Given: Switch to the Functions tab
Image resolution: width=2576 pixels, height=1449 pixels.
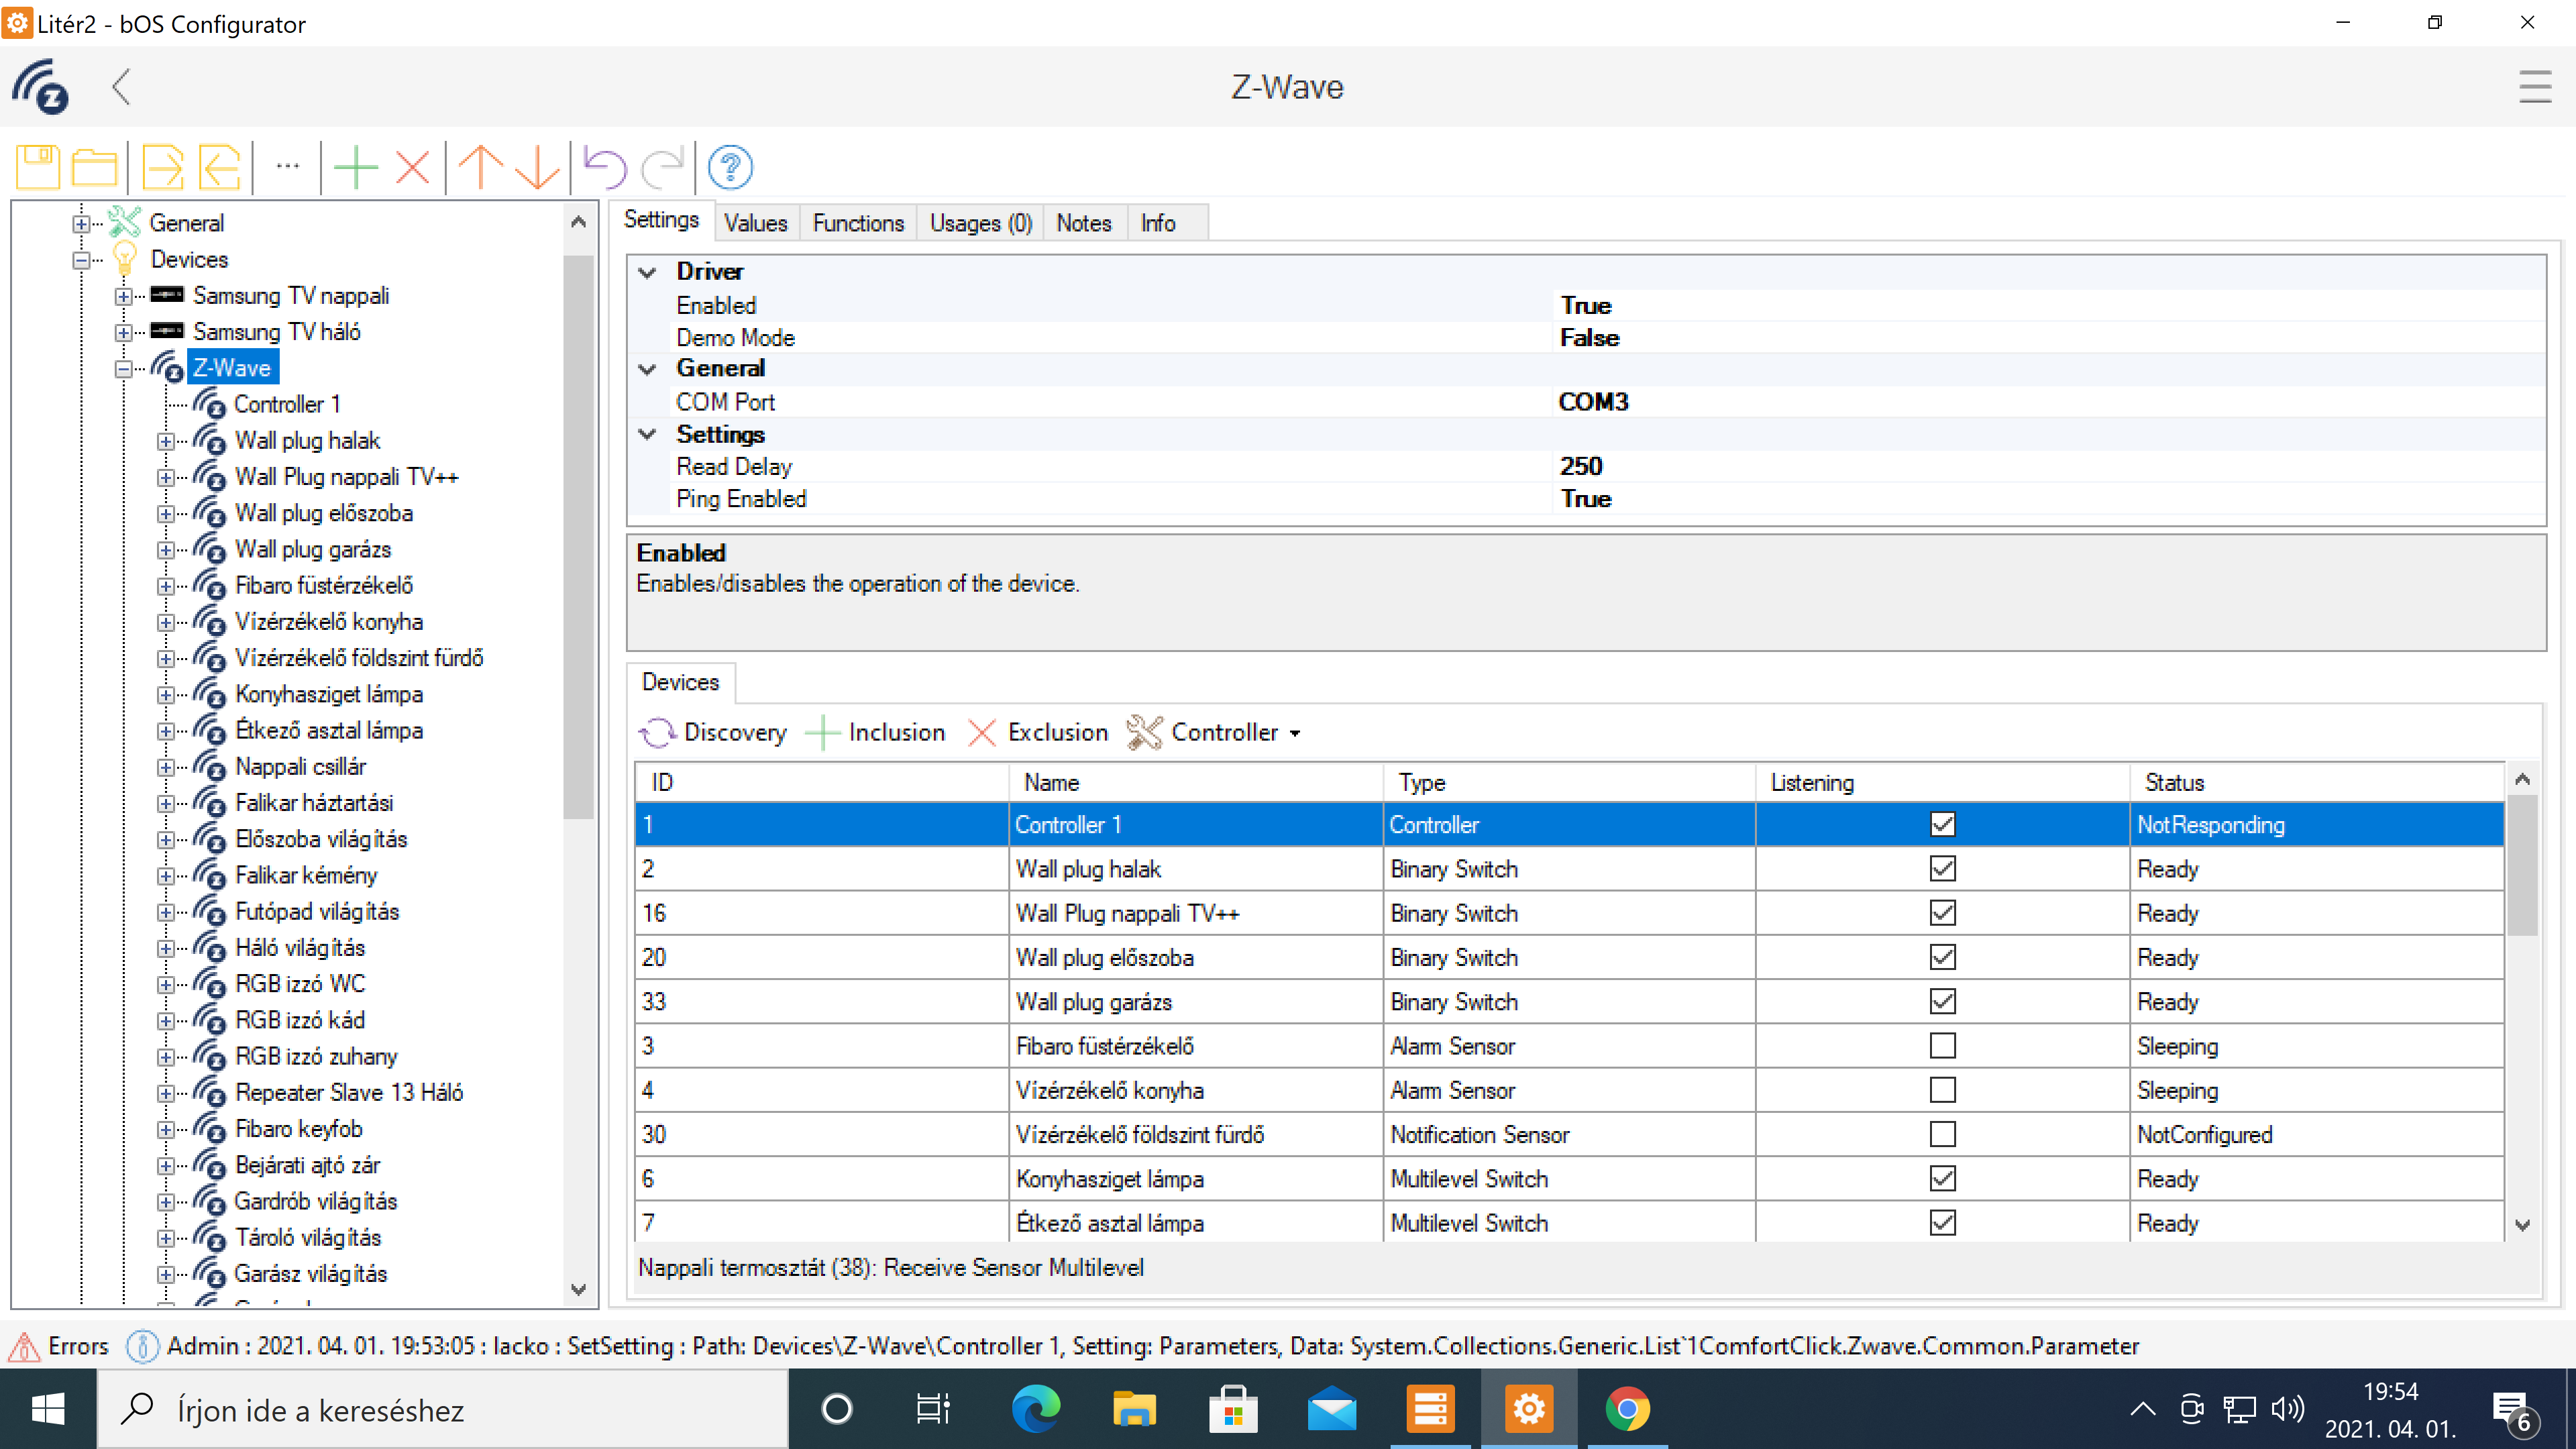Looking at the screenshot, I should click(x=857, y=223).
